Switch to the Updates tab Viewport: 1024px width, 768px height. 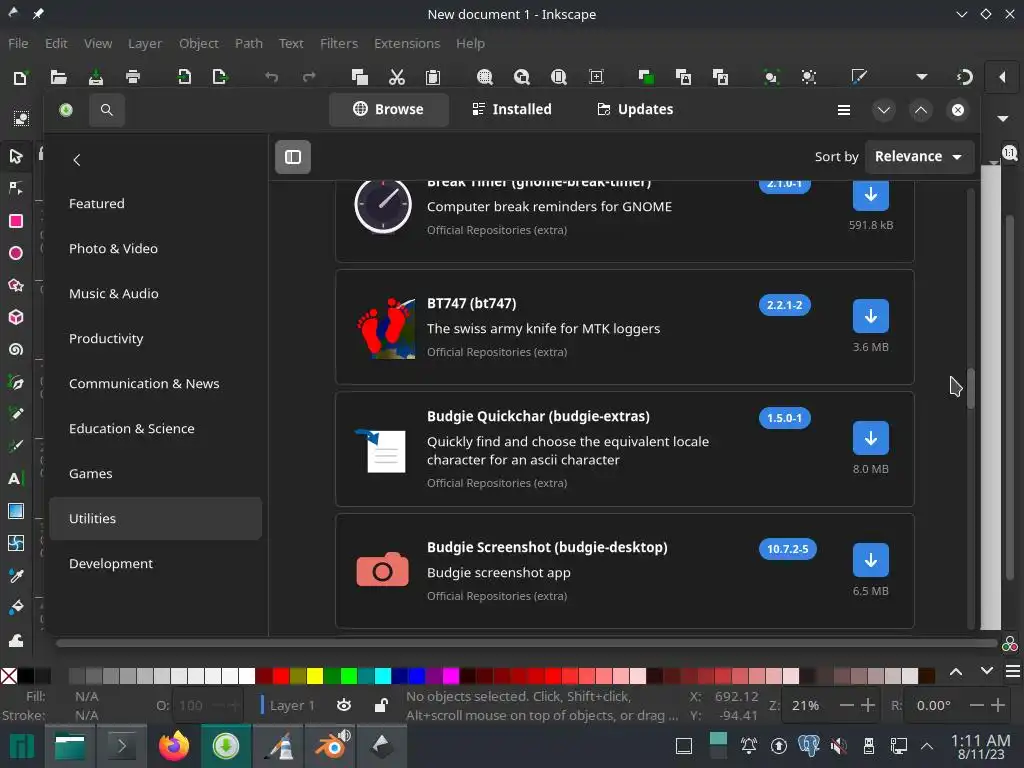tap(635, 110)
